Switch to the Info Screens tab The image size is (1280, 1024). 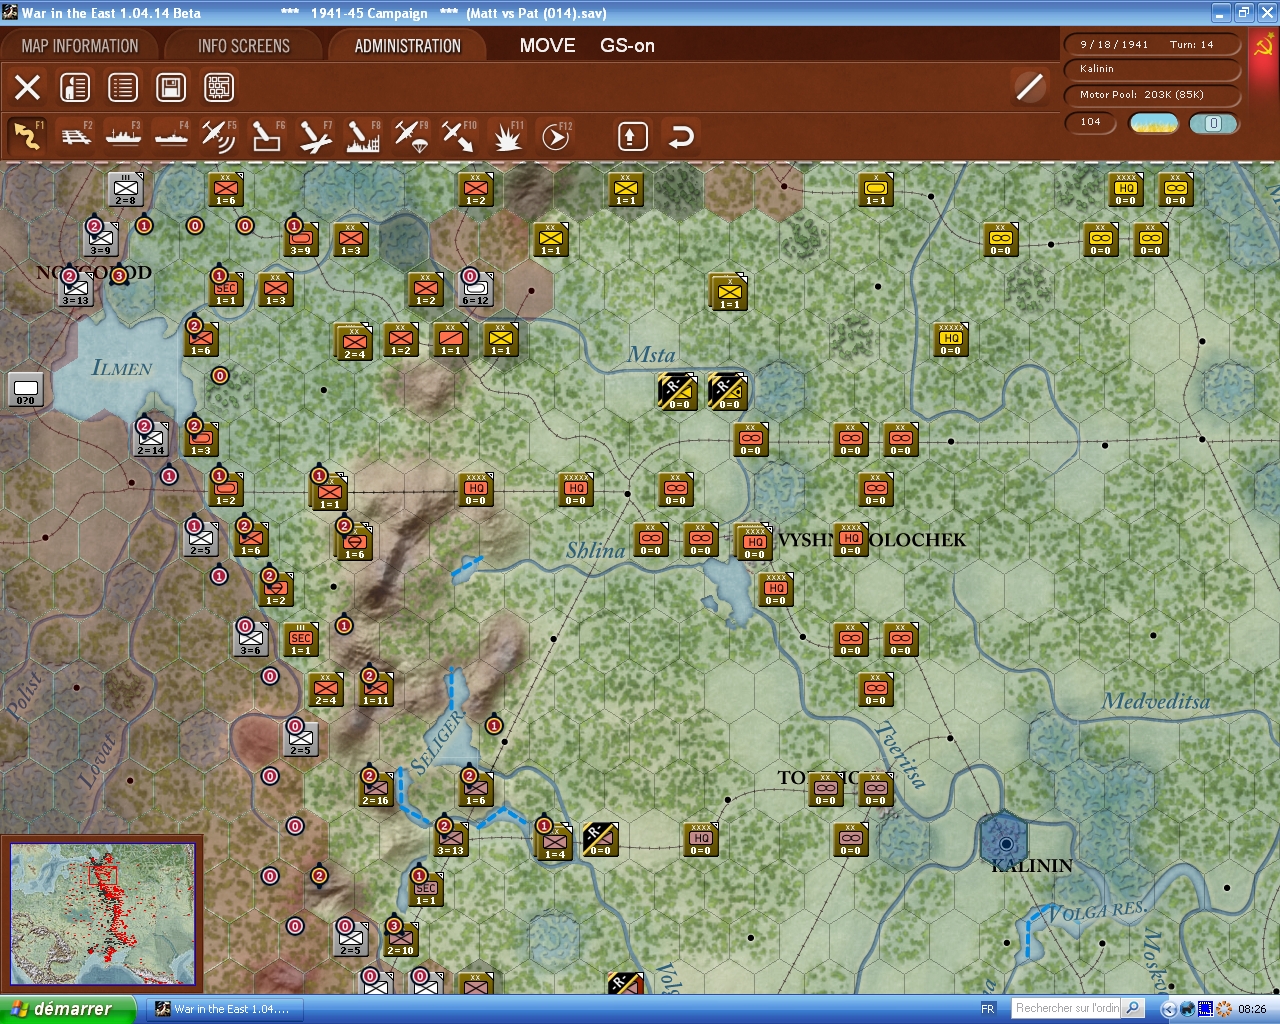tap(243, 46)
